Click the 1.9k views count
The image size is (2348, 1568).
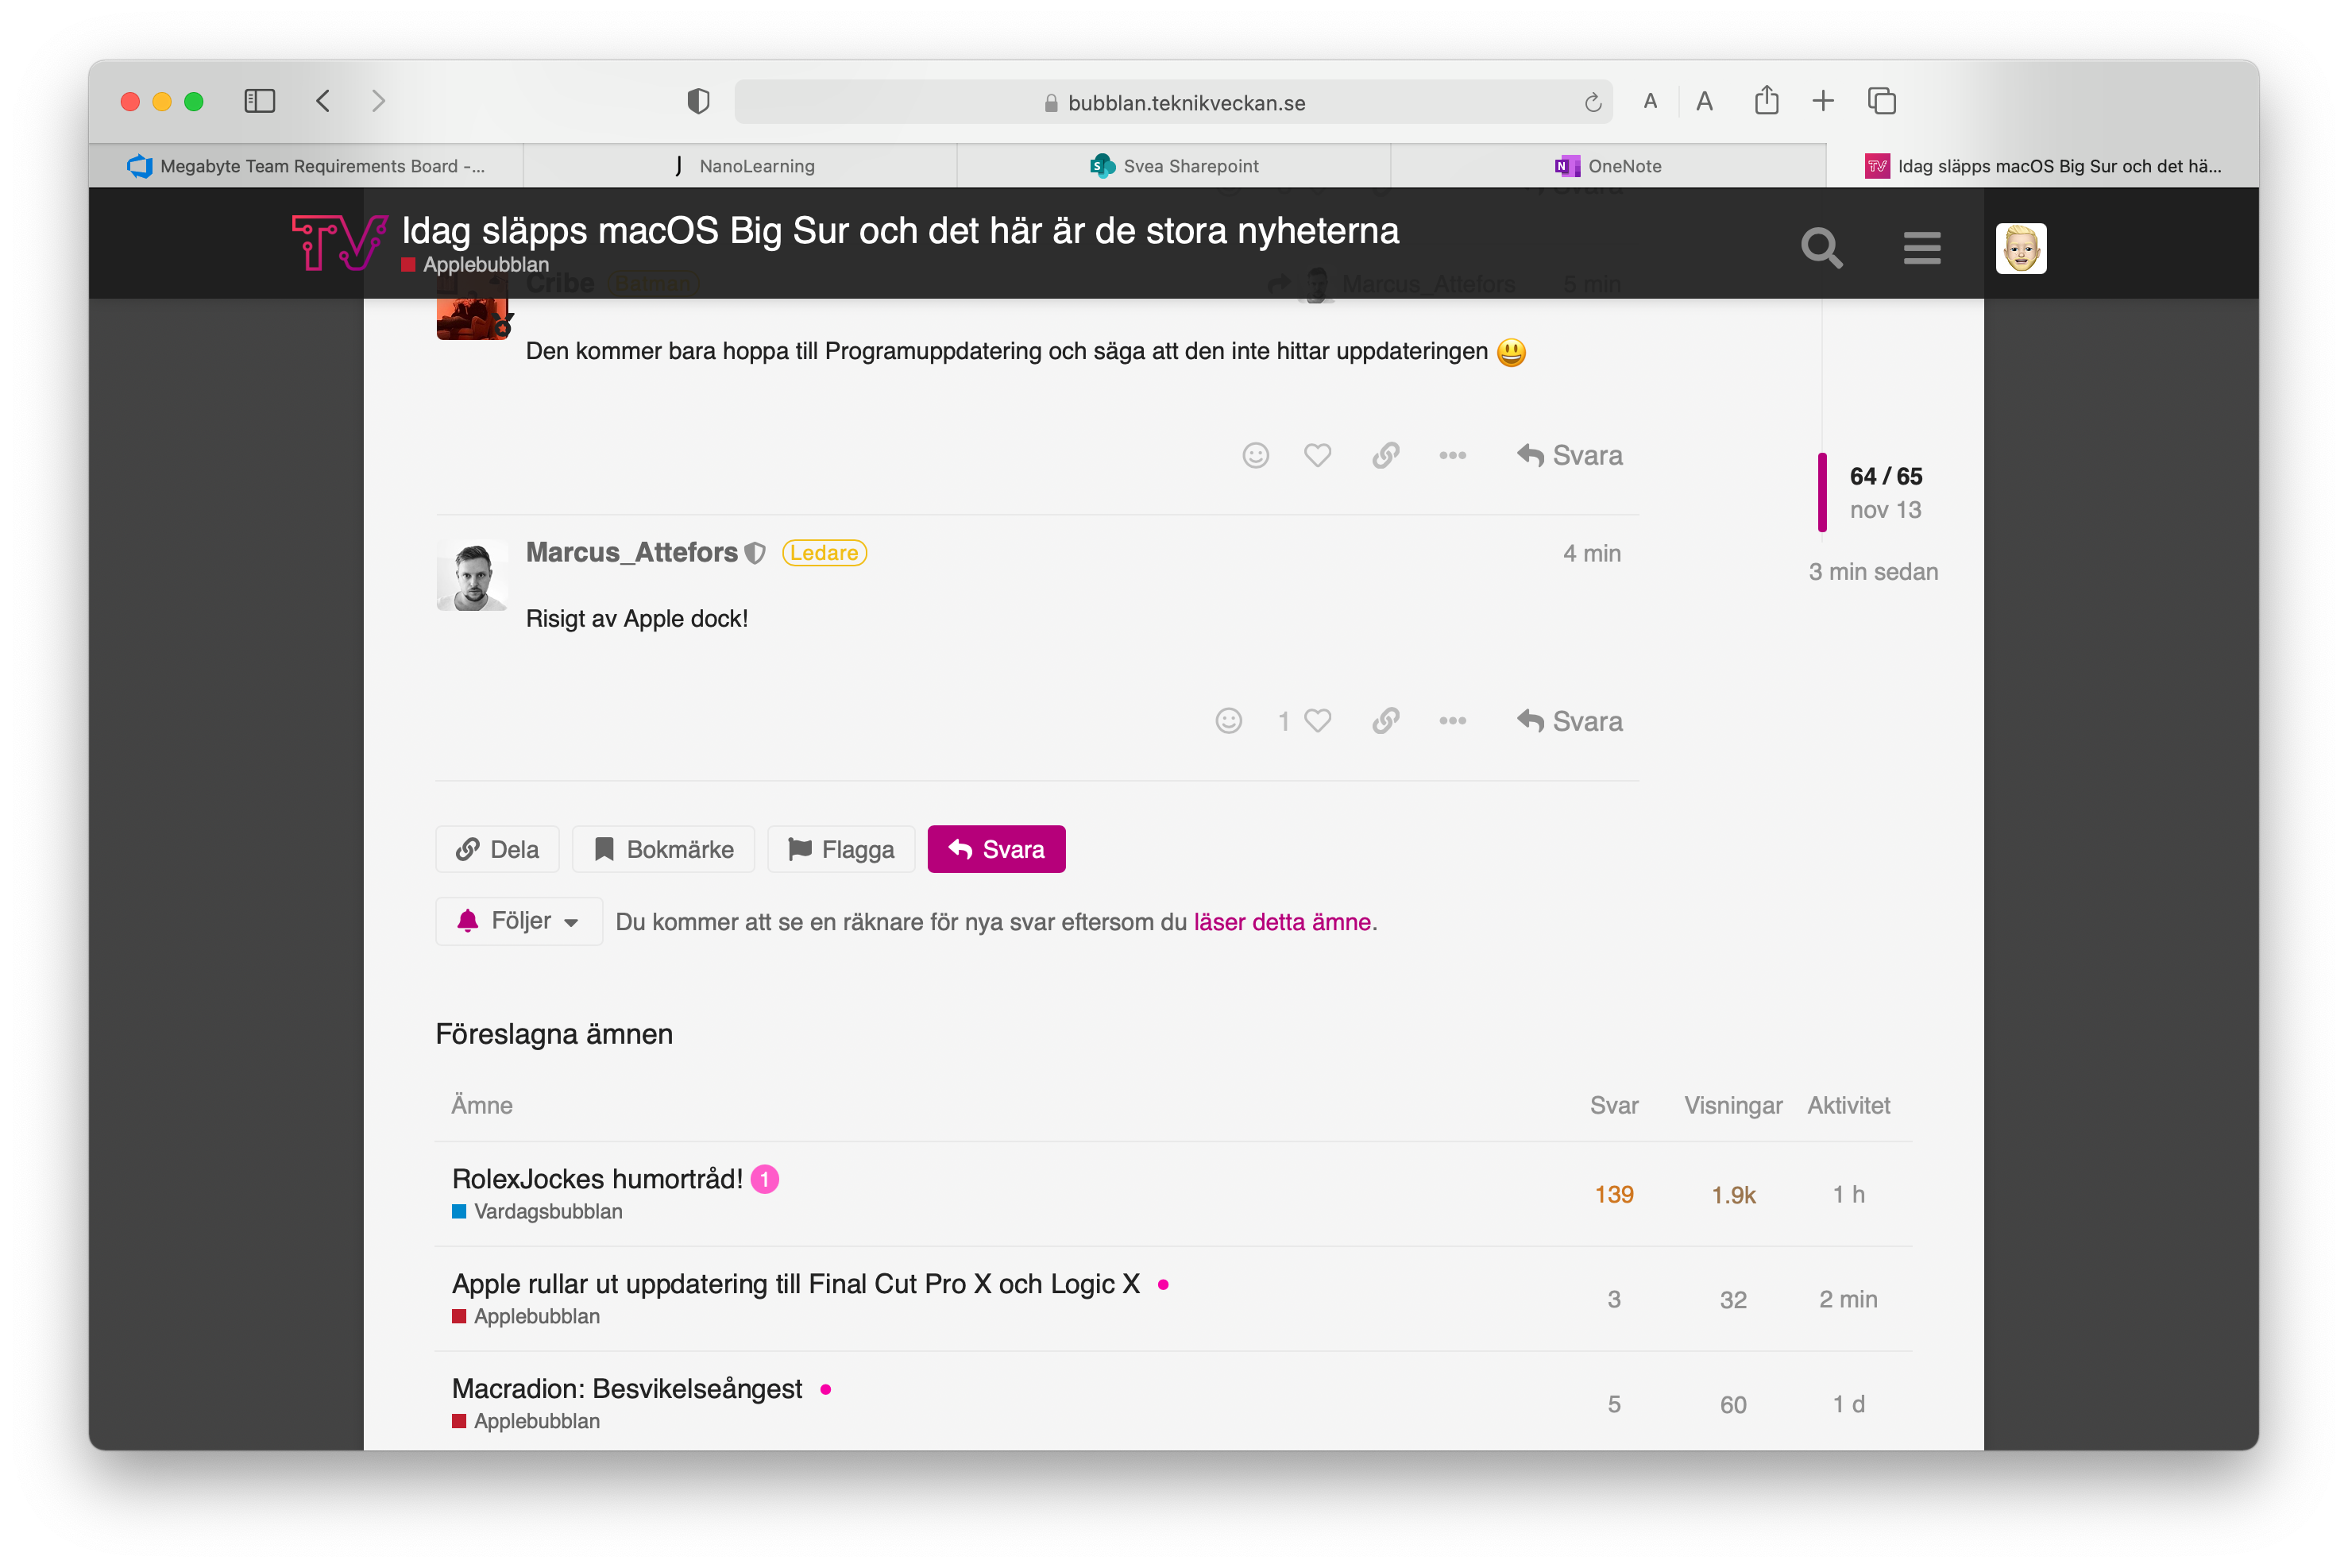click(x=1733, y=1195)
